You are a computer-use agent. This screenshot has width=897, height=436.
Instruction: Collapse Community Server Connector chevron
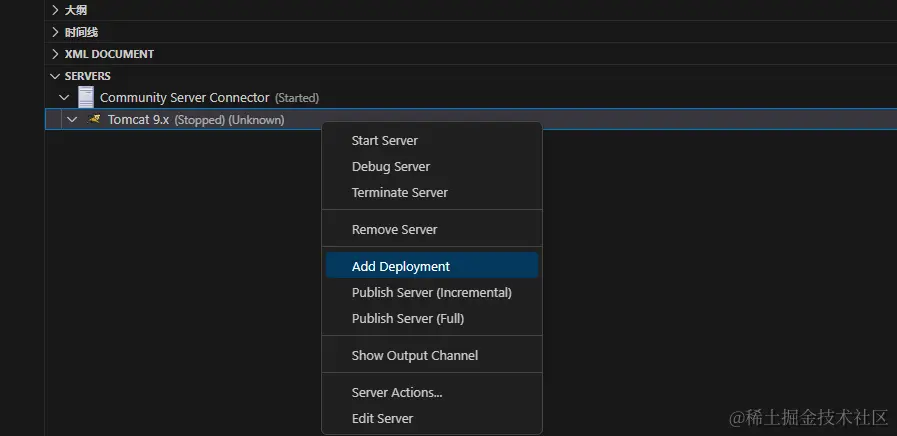[64, 98]
